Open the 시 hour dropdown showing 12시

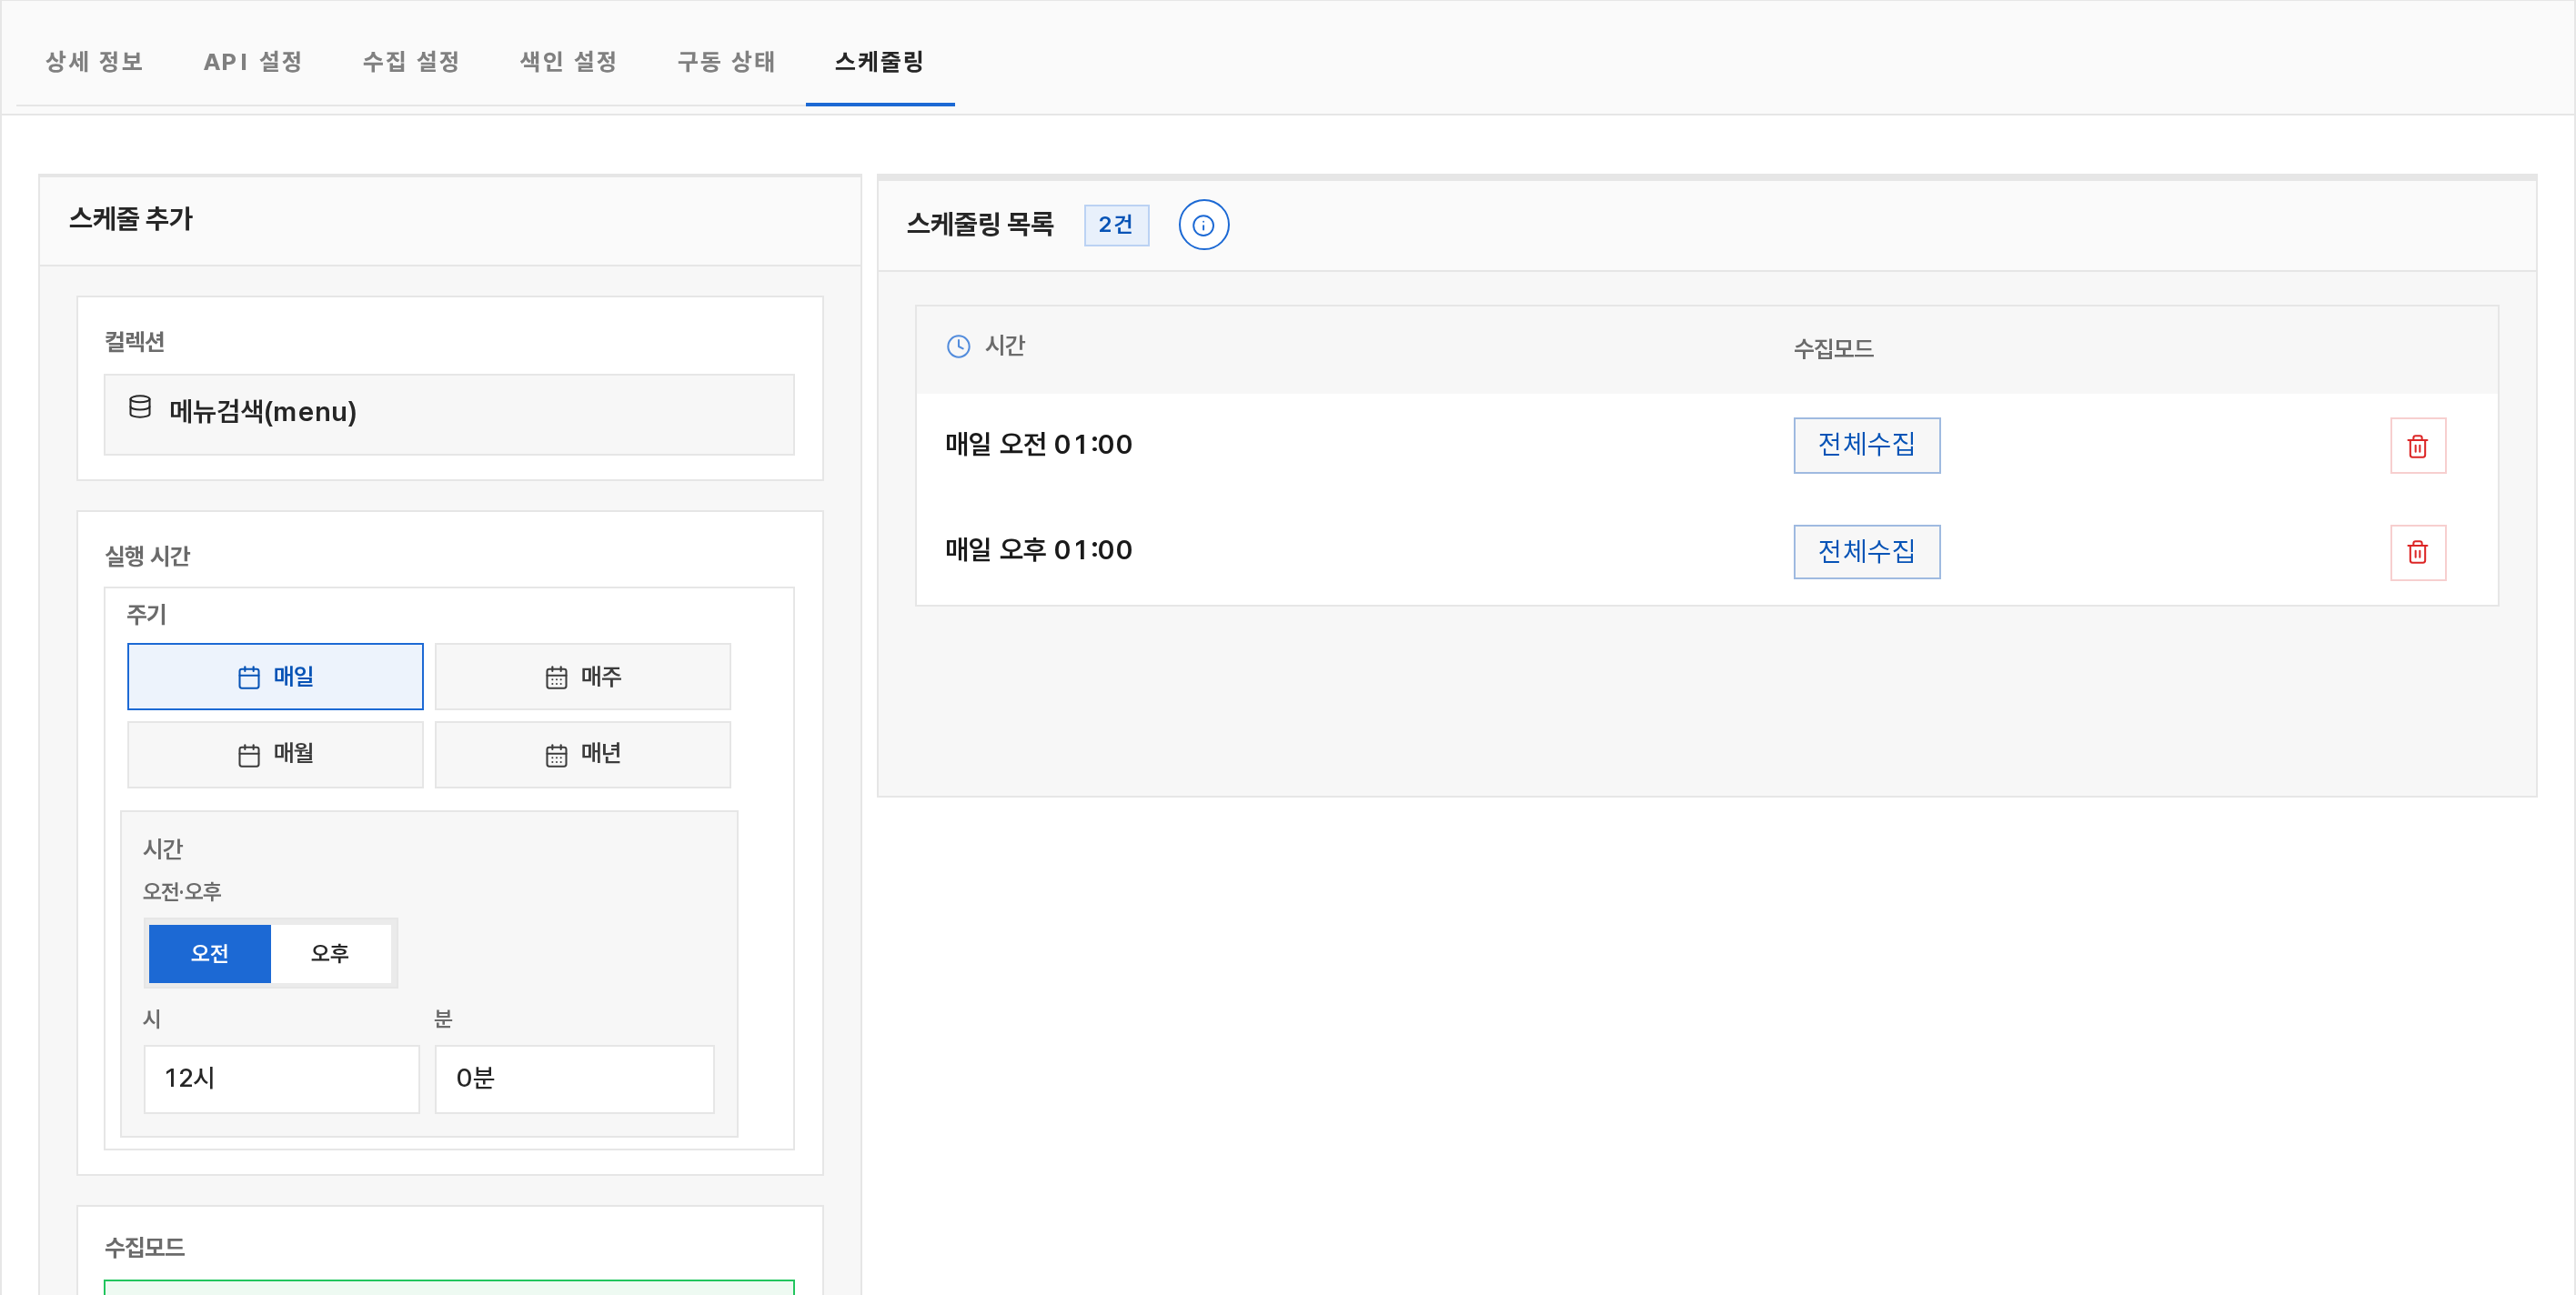pyautogui.click(x=282, y=1079)
